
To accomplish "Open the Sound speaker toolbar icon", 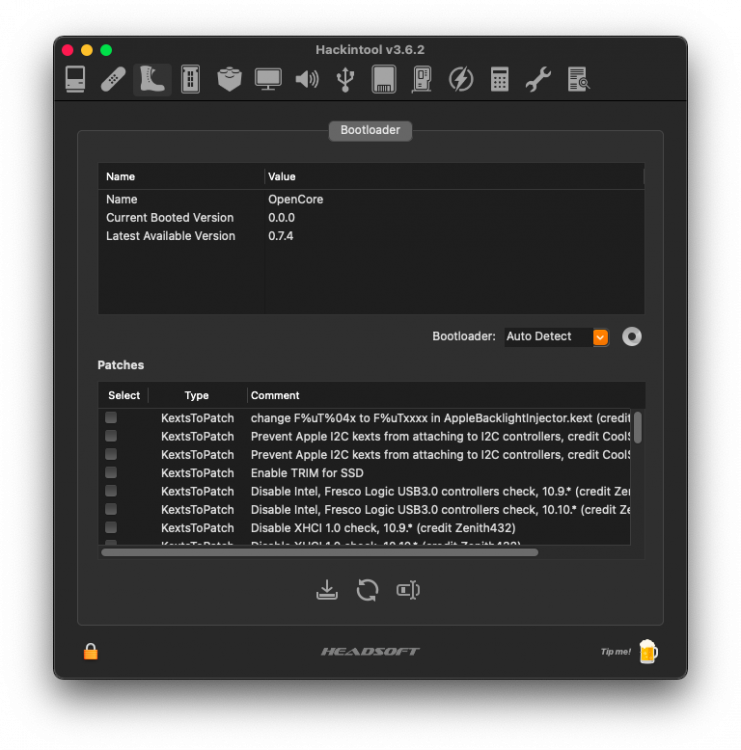I will (x=307, y=79).
